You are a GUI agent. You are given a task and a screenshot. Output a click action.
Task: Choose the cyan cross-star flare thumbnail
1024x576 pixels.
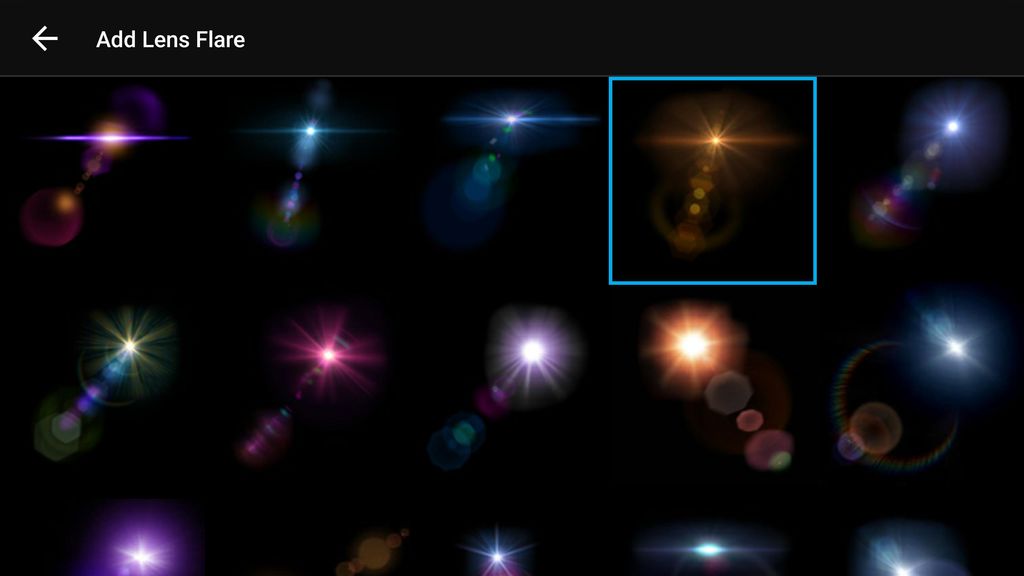coord(306,181)
